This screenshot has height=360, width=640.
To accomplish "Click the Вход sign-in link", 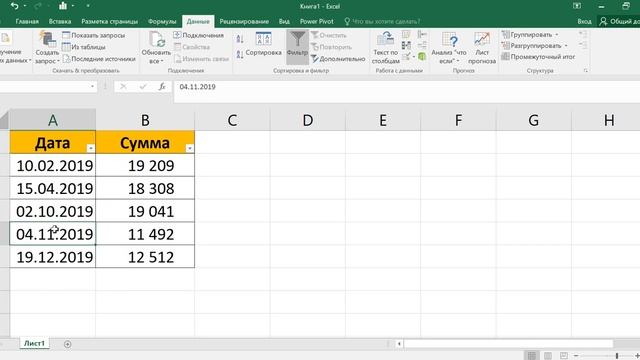I will tap(584, 21).
